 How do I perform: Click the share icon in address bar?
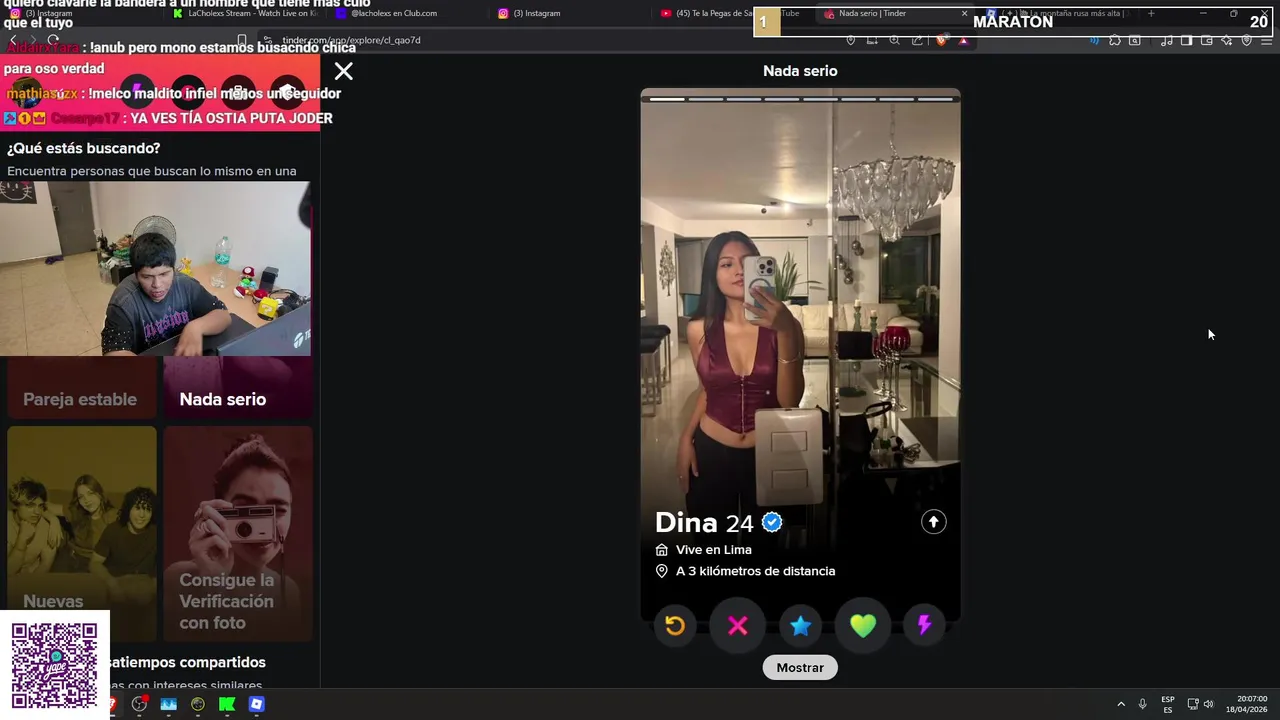917,40
